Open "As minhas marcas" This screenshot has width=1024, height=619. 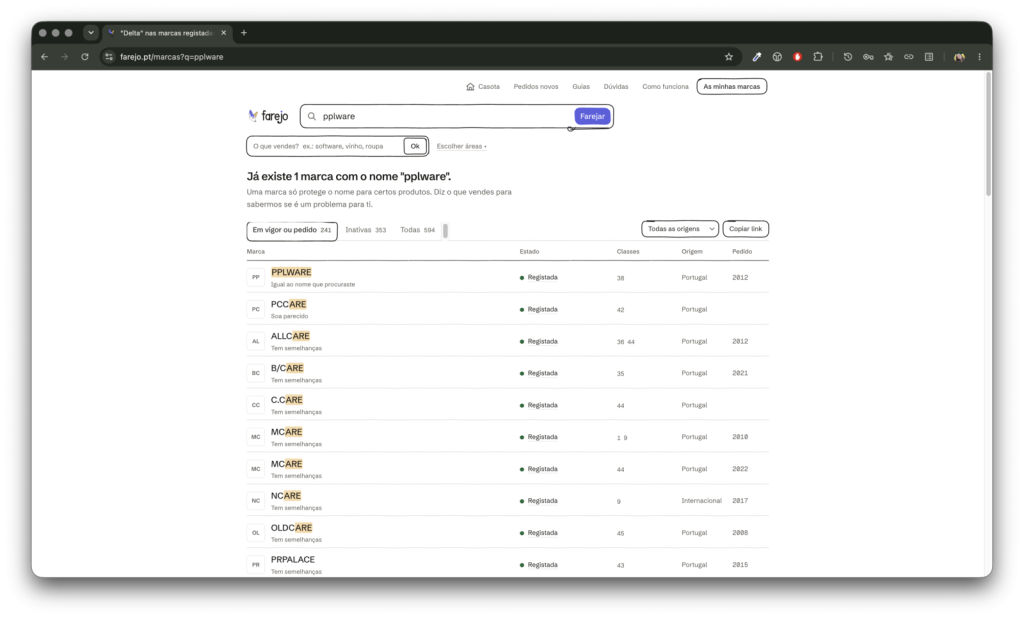[x=731, y=86]
